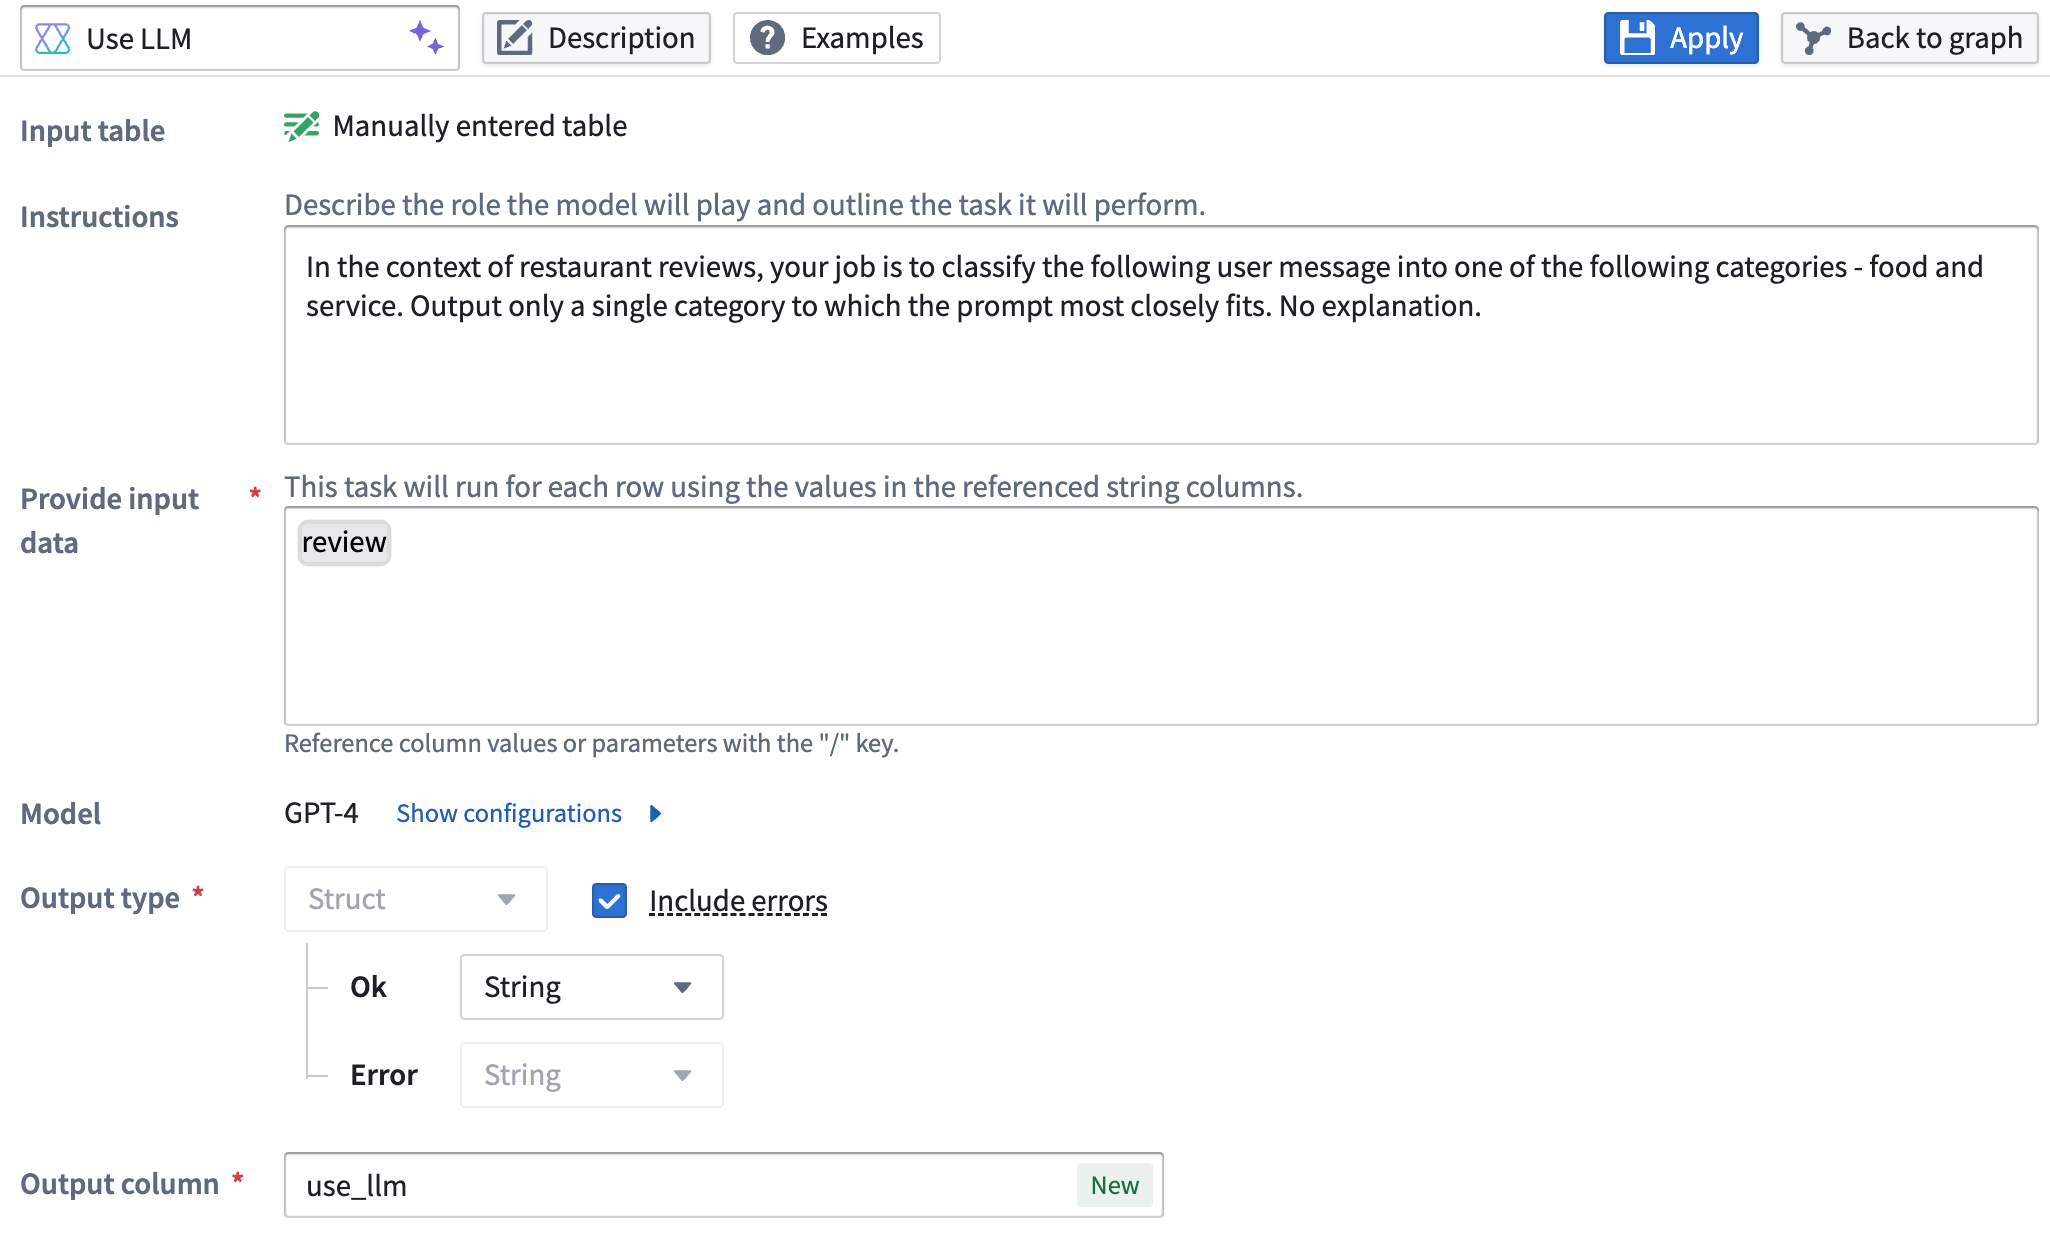2050x1258 pixels.
Task: Select the review column chip
Action: tap(344, 542)
